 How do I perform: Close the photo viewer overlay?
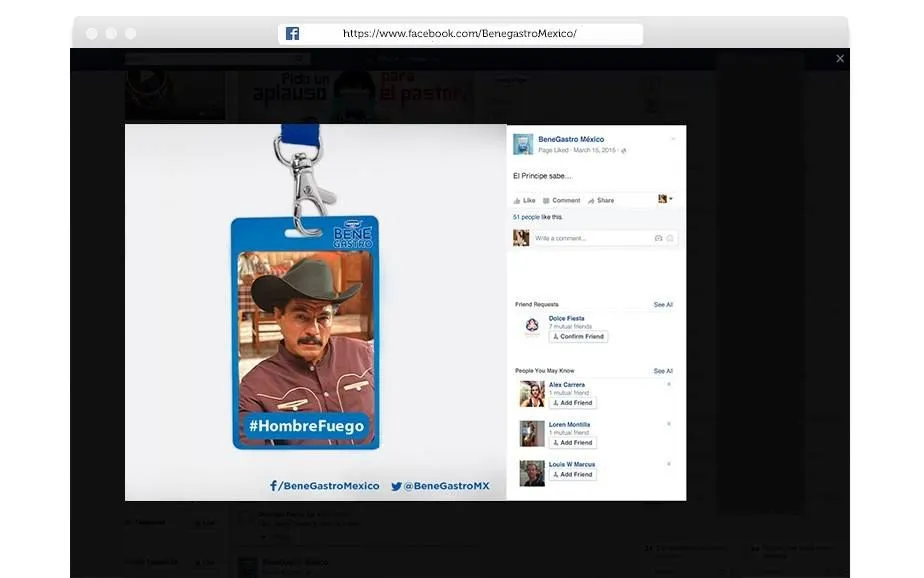[x=840, y=58]
